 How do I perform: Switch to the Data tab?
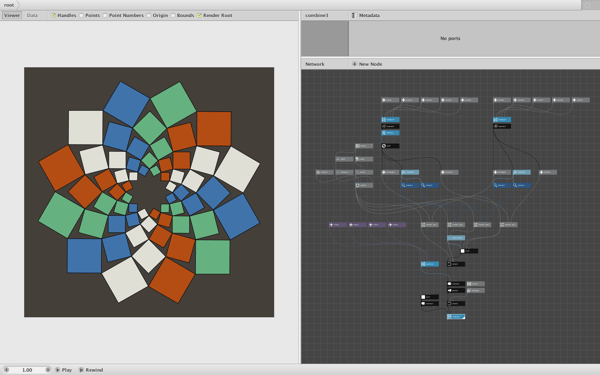32,15
